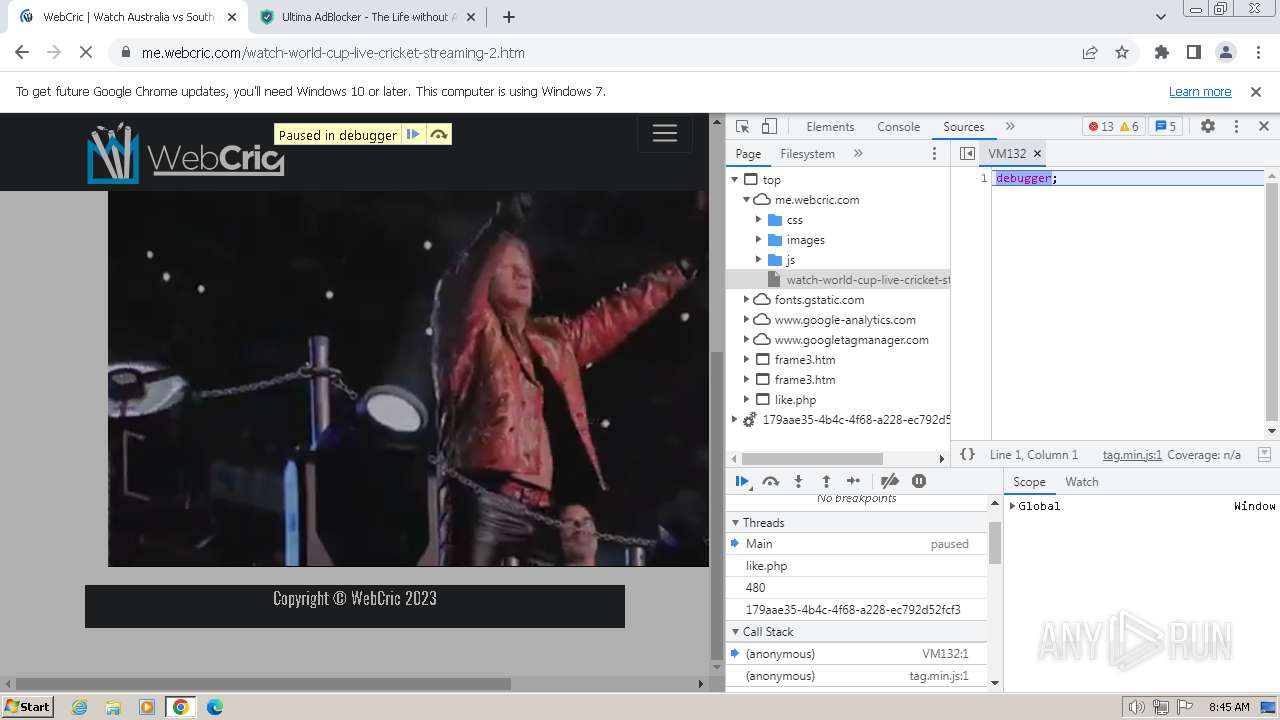Close the DevTools panel
The height and width of the screenshot is (720, 1280).
[x=1263, y=126]
